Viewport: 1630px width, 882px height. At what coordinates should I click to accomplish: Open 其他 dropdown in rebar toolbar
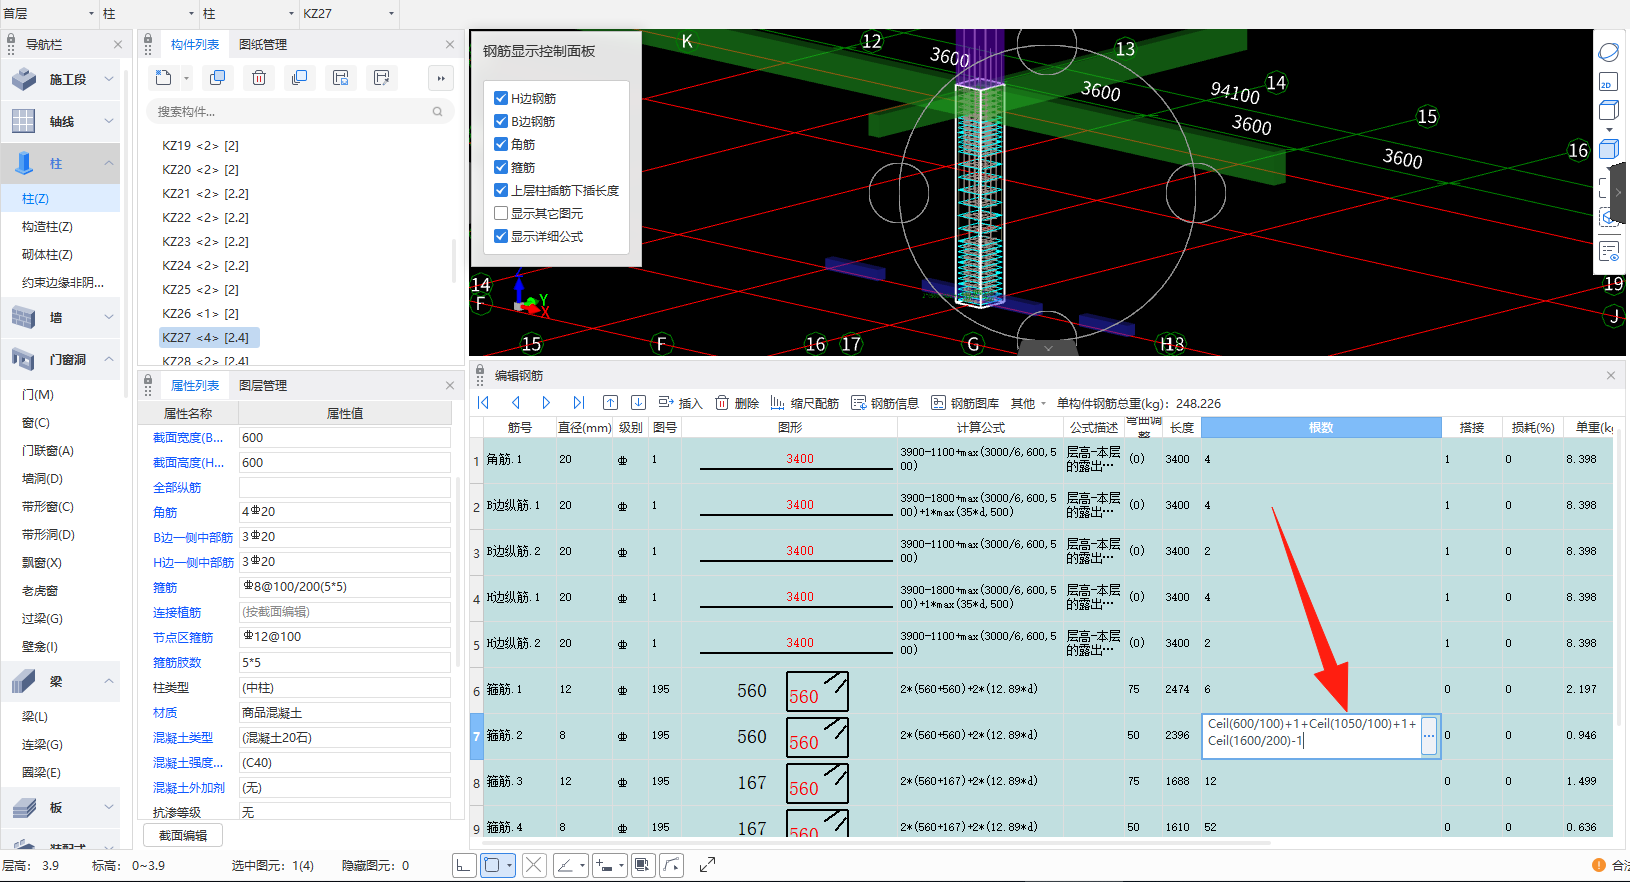1028,403
